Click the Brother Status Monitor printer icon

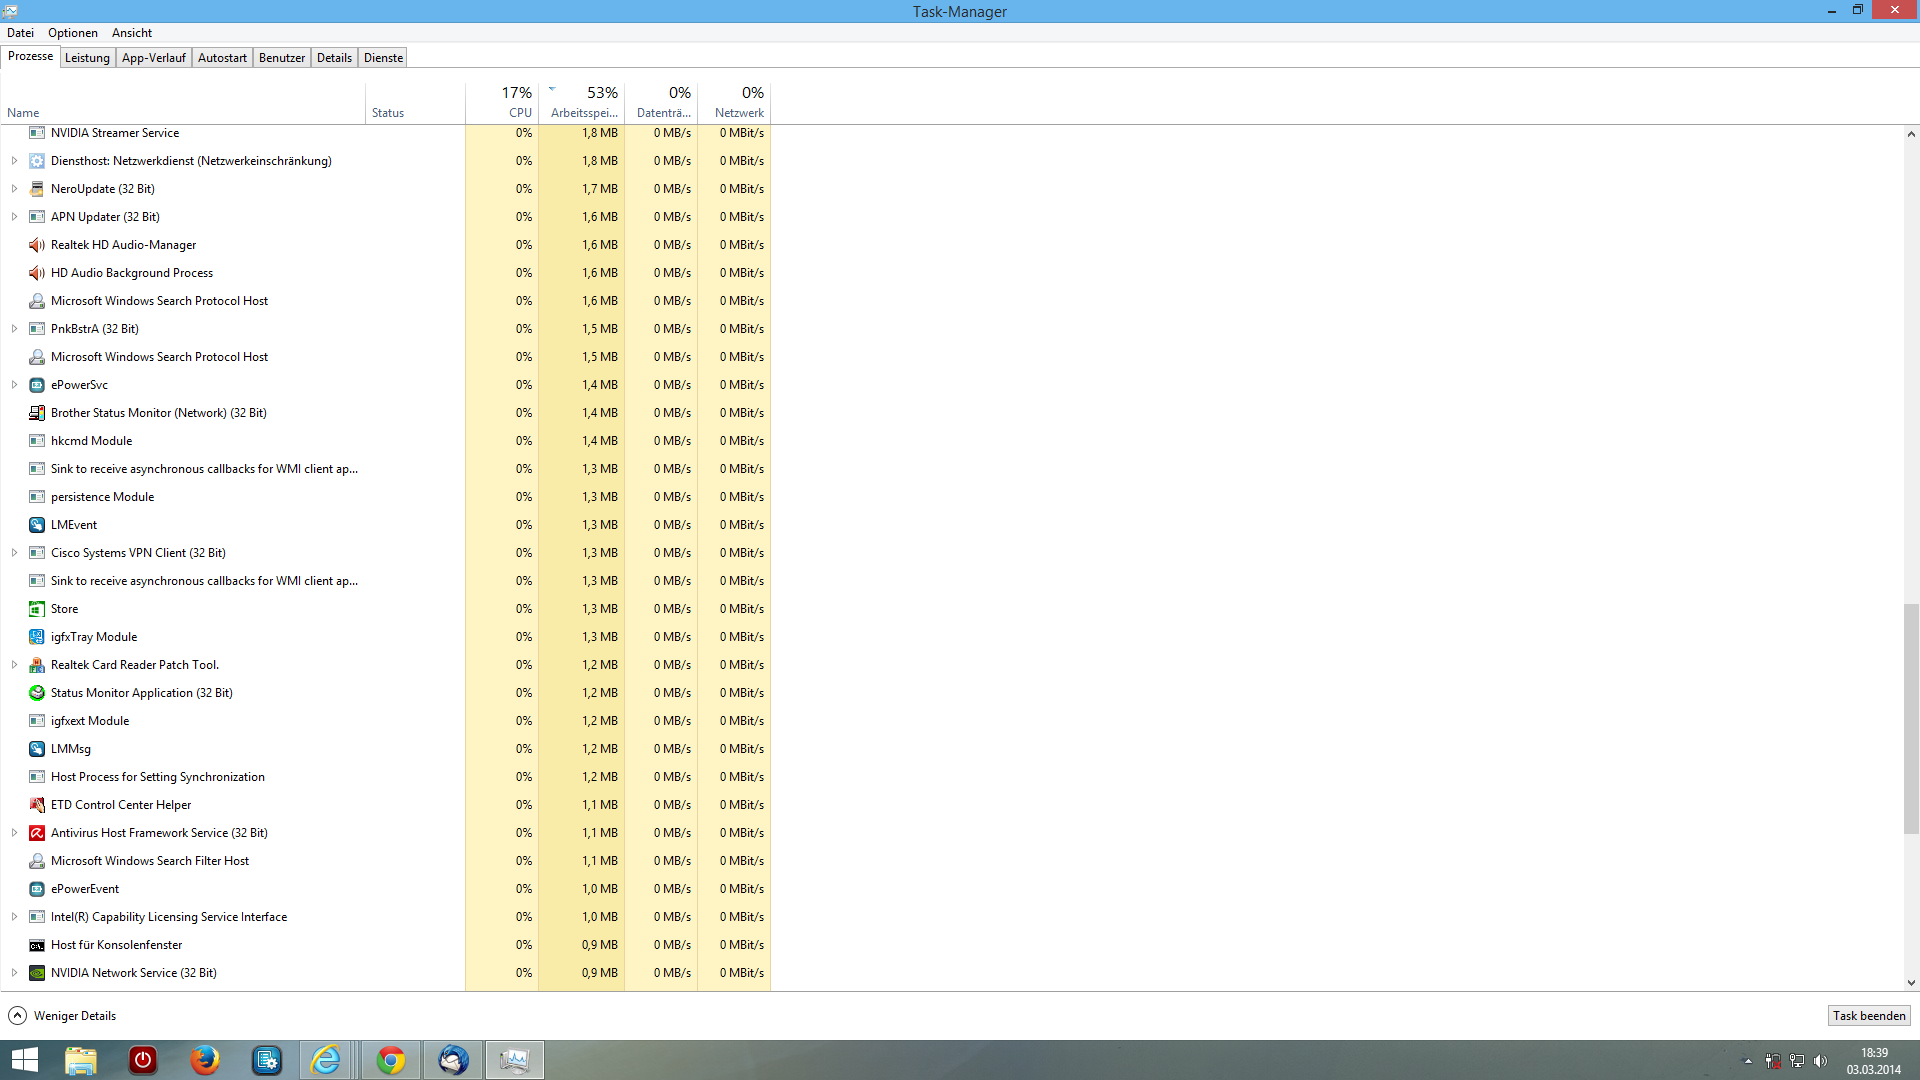37,413
